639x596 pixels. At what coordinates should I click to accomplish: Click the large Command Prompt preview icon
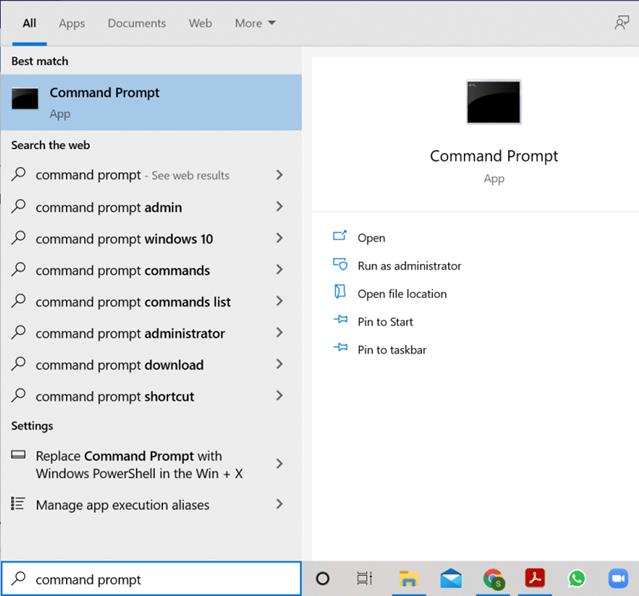494,102
